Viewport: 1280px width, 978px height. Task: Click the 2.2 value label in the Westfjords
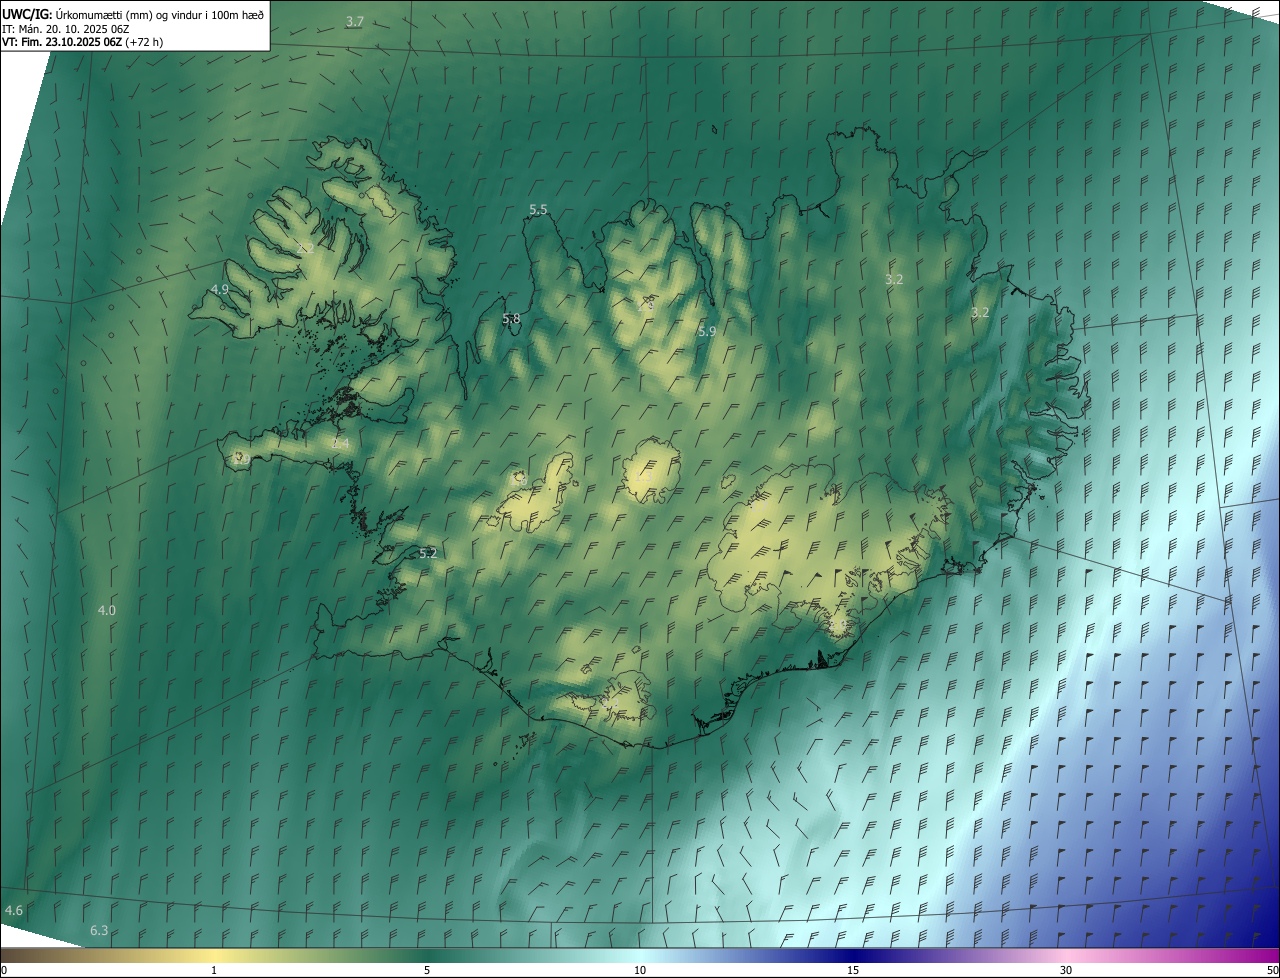306,247
